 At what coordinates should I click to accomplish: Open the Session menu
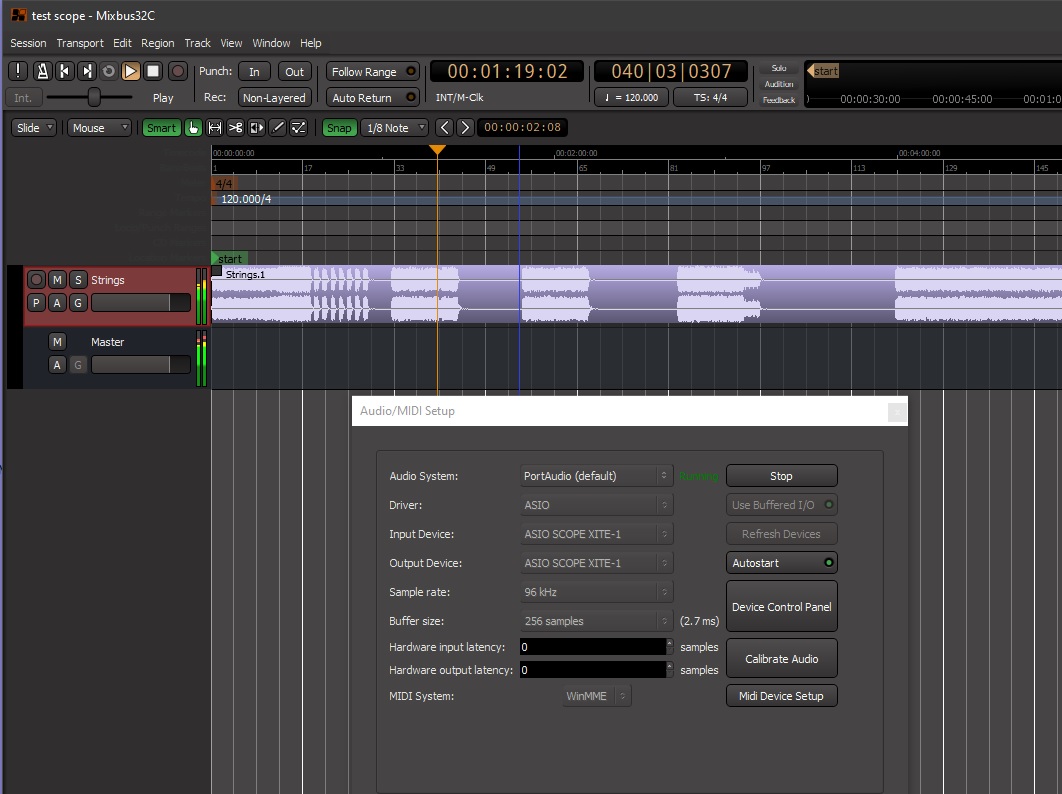pyautogui.click(x=28, y=43)
